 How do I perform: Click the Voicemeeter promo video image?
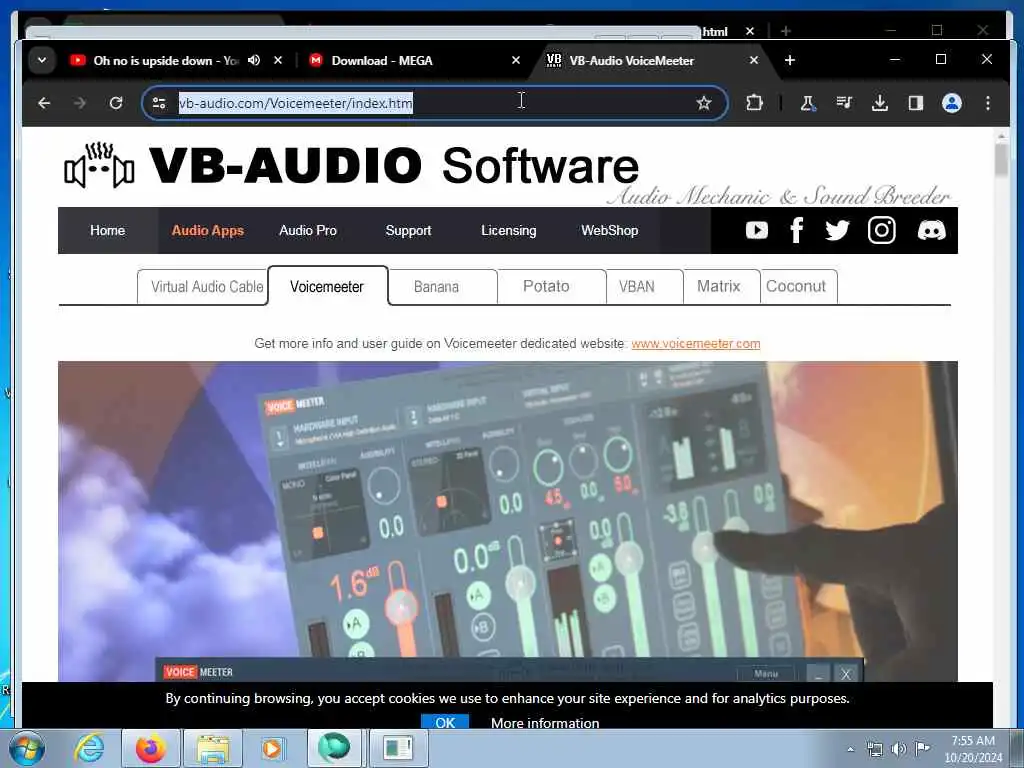tap(507, 521)
